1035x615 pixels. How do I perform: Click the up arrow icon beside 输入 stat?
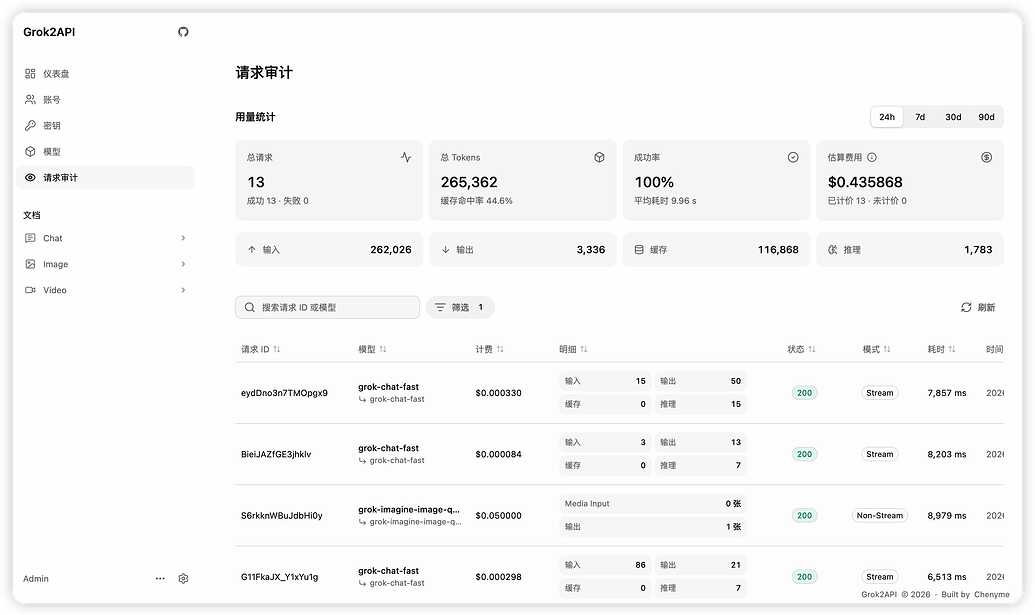pos(251,249)
